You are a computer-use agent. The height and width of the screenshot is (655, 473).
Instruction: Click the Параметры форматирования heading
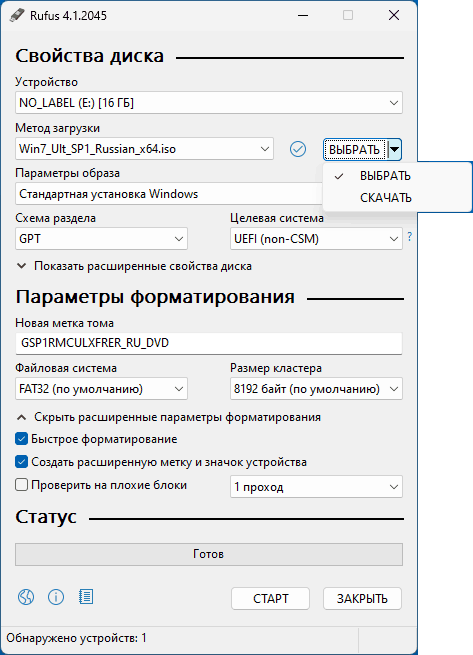point(155,297)
